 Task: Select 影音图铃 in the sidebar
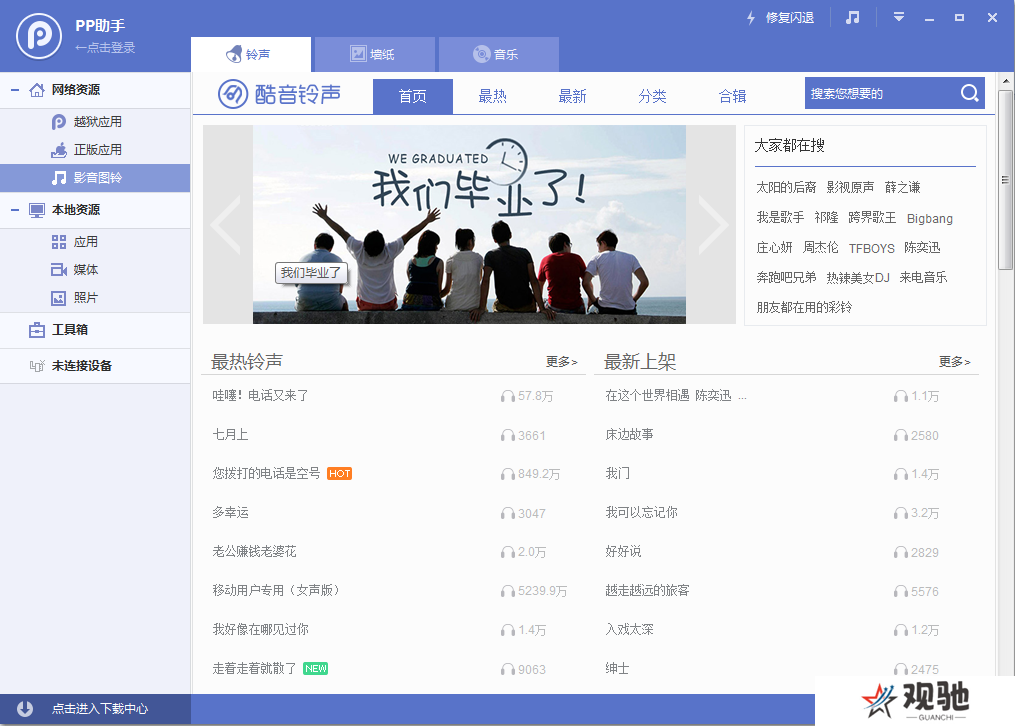(x=95, y=178)
